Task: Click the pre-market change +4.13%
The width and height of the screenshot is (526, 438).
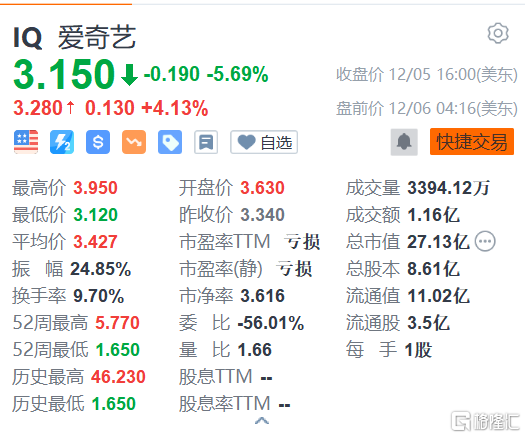Action: pos(175,108)
